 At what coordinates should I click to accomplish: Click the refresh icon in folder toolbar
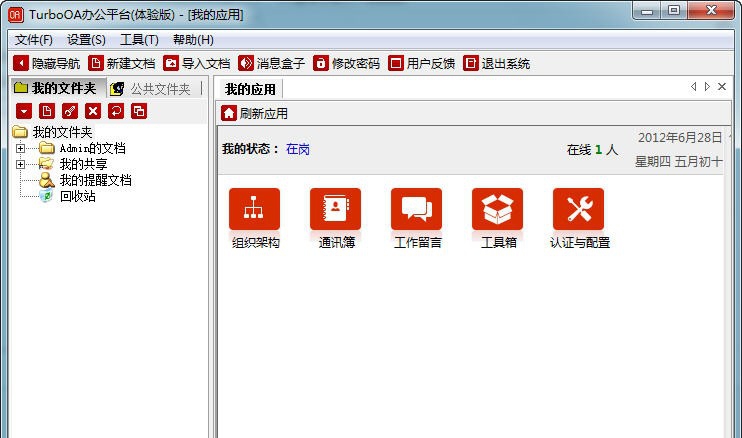coord(116,111)
